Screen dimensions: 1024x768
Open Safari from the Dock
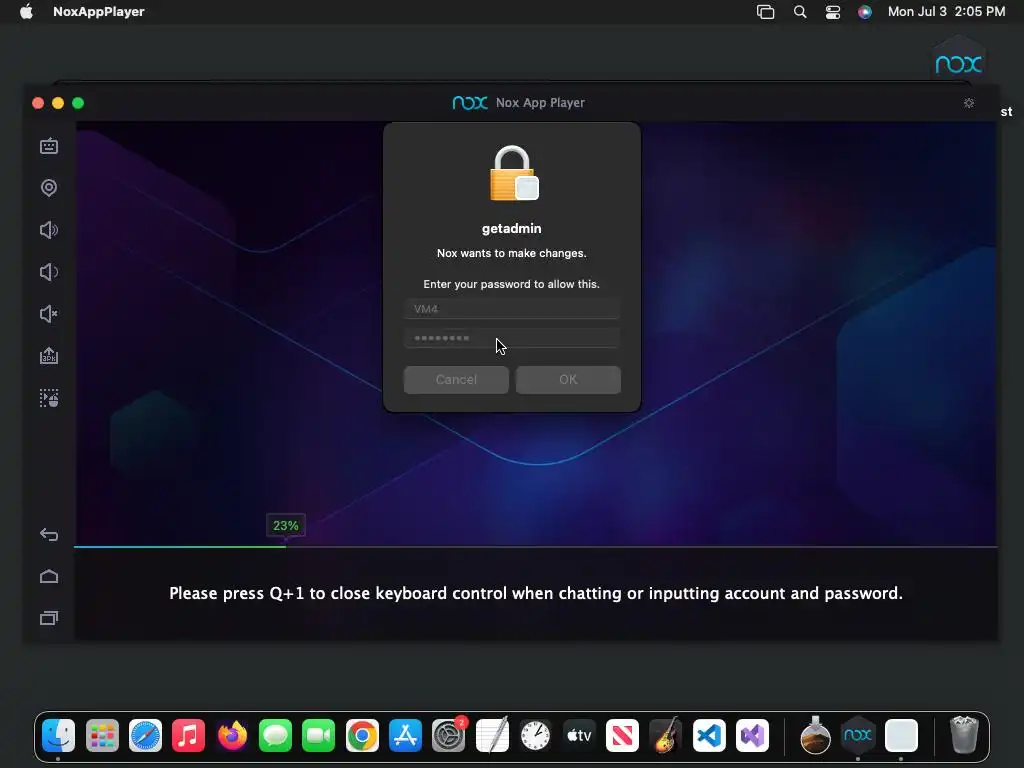pos(145,735)
